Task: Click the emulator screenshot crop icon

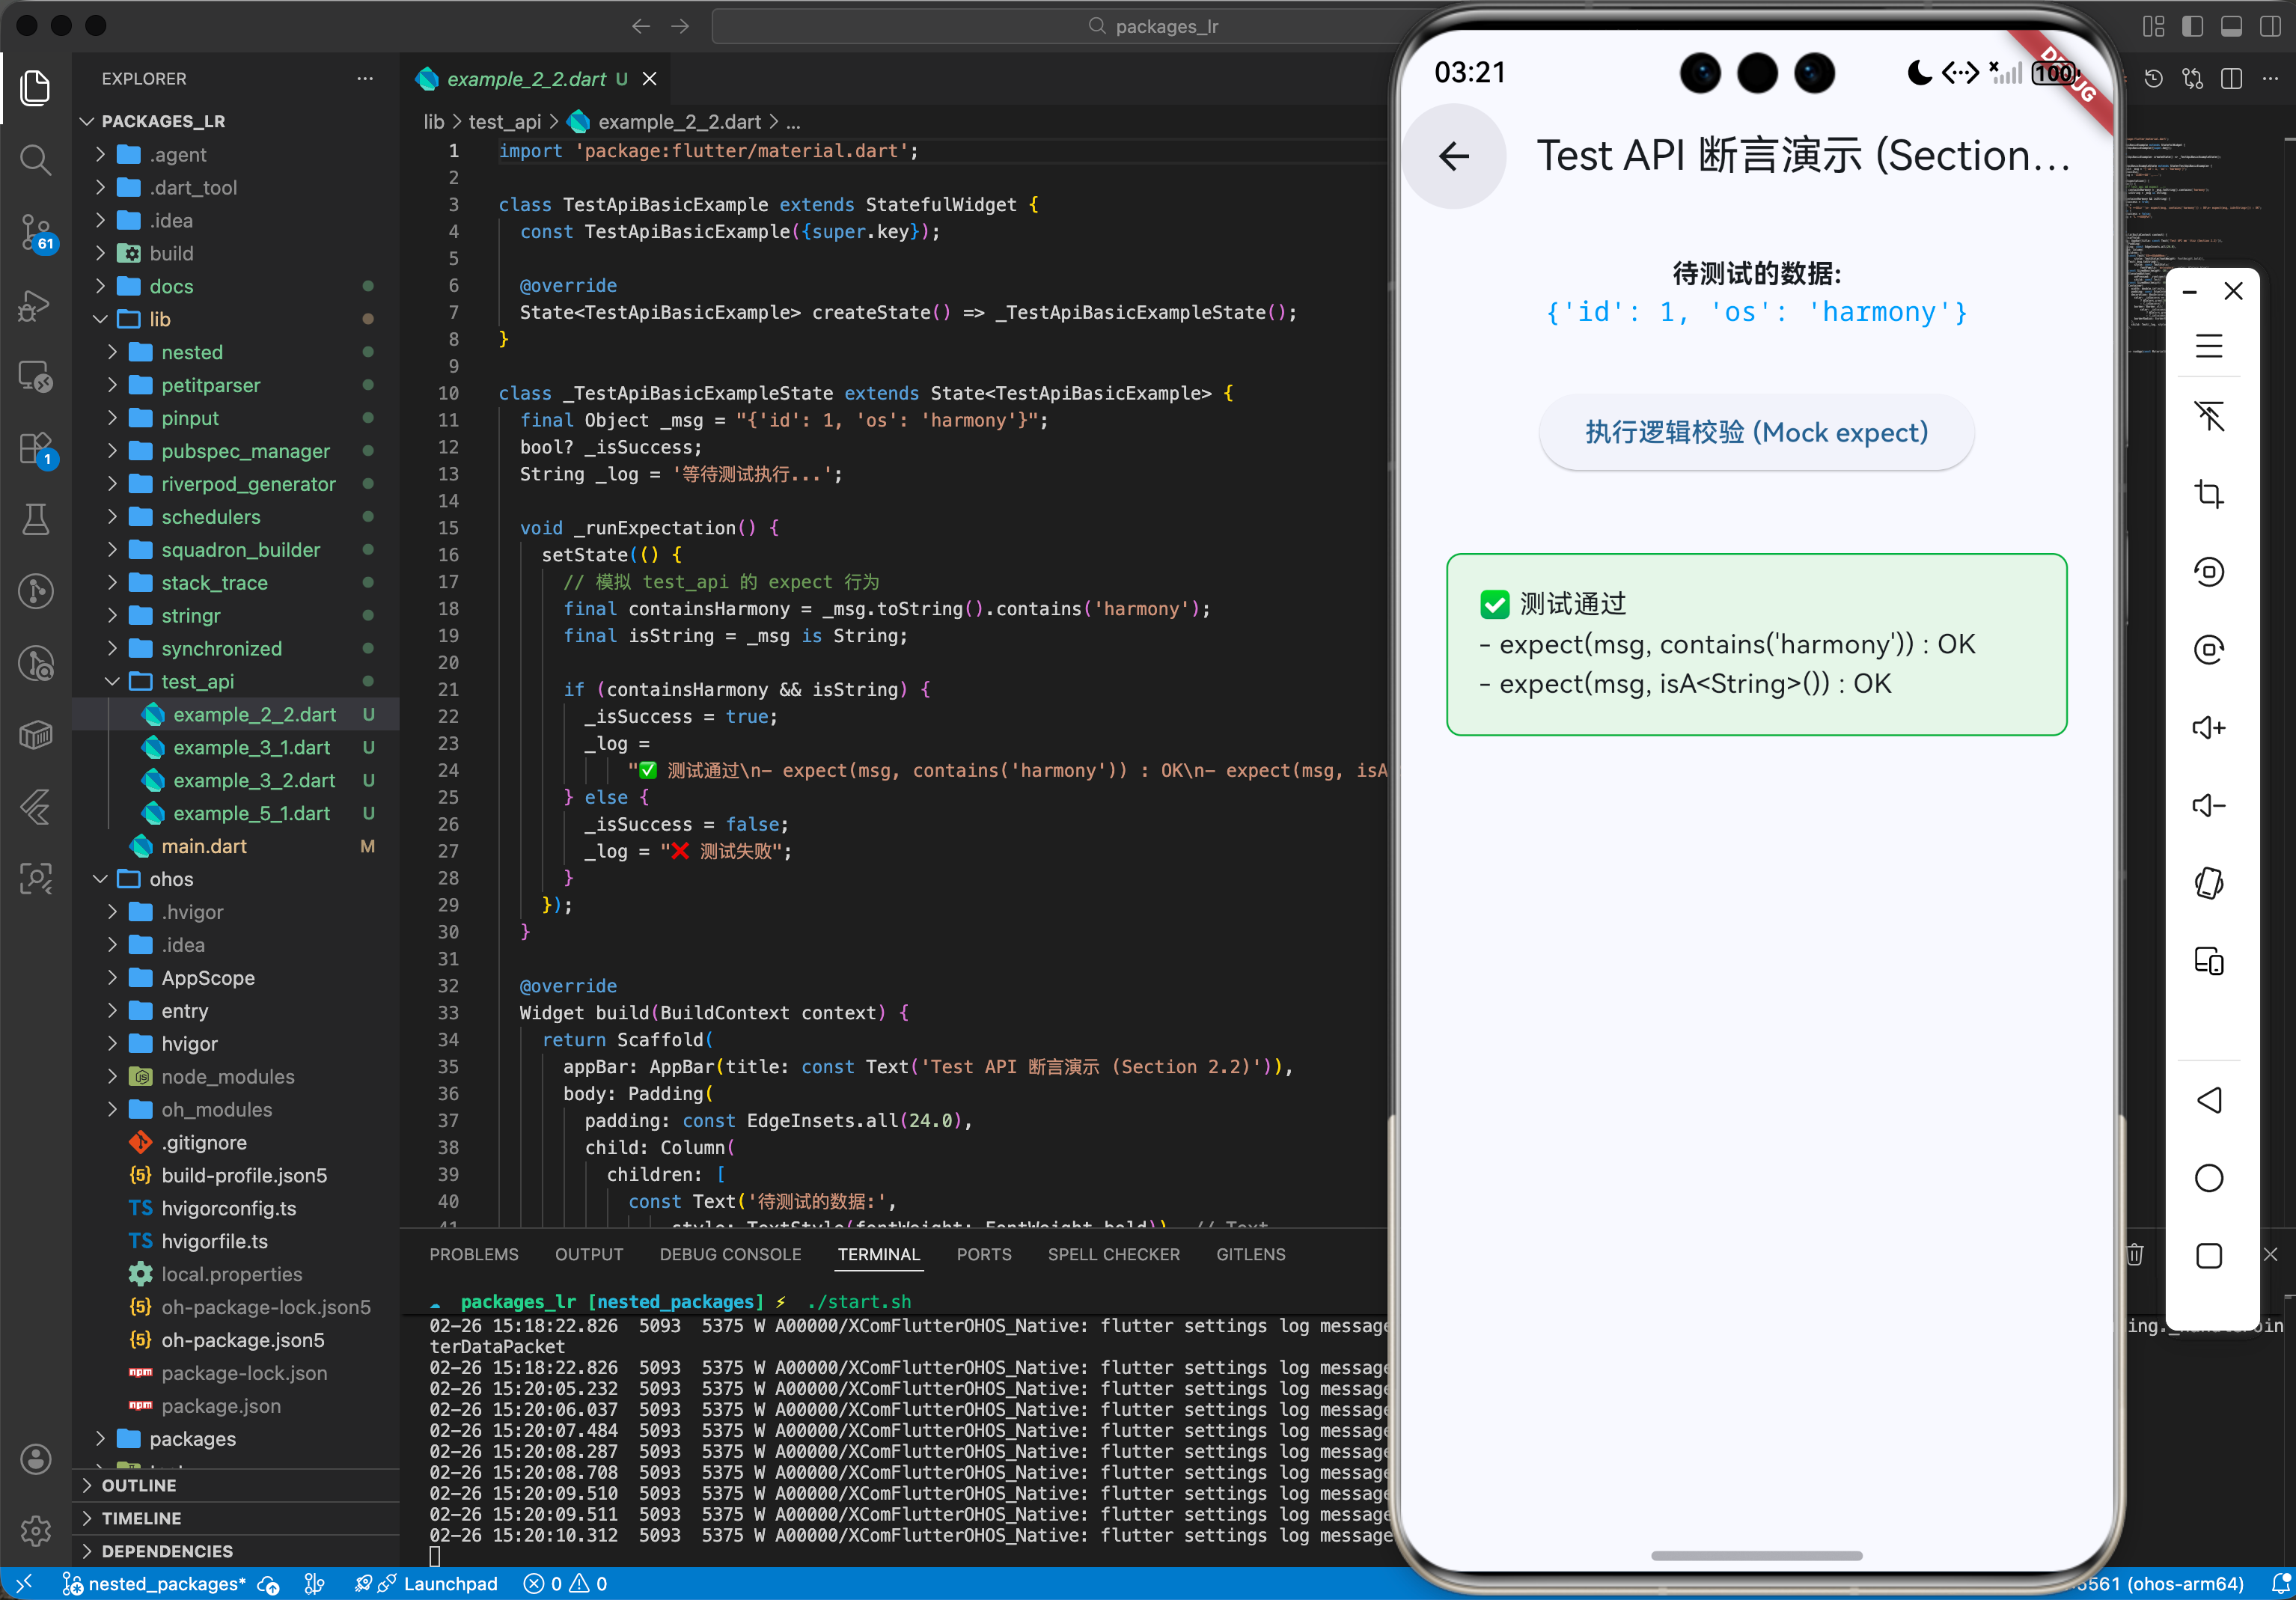Action: tap(2208, 494)
